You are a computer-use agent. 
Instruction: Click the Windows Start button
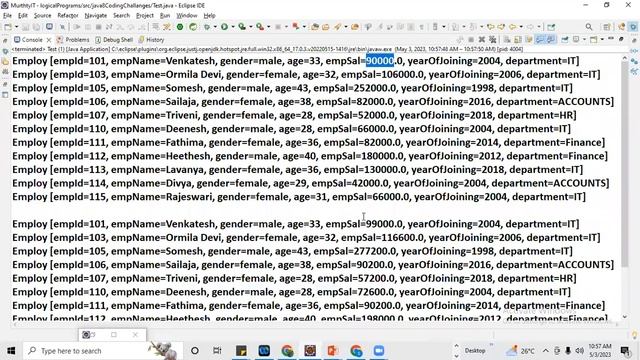click(x=11, y=351)
